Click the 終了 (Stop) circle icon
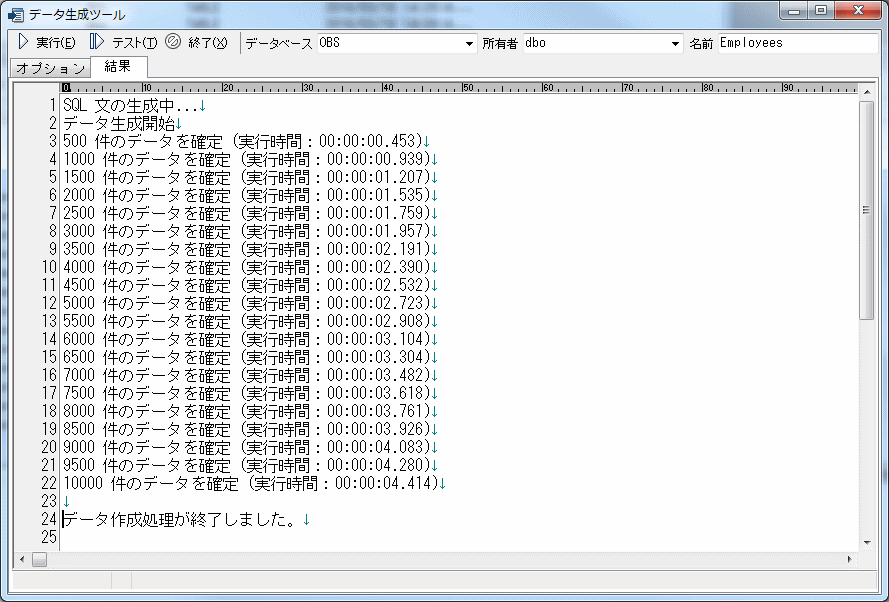The width and height of the screenshot is (889, 602). click(172, 42)
